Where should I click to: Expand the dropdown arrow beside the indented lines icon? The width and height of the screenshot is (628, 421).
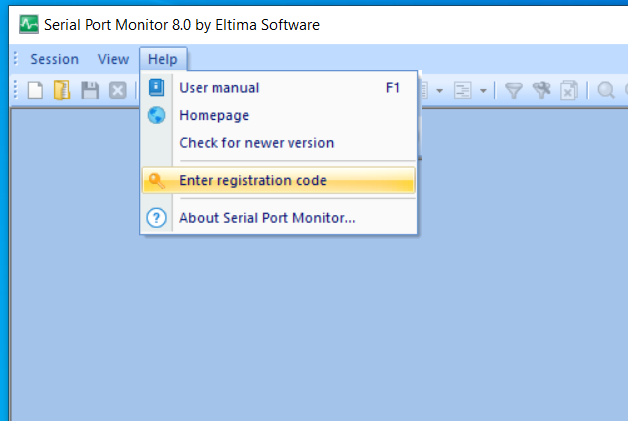[483, 91]
